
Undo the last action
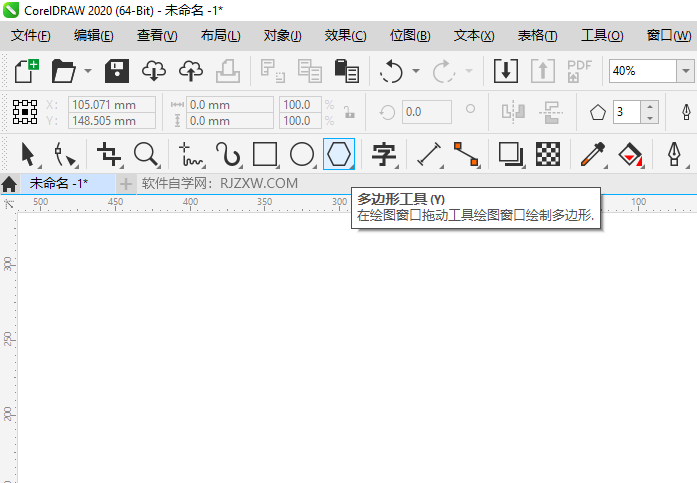click(x=391, y=71)
